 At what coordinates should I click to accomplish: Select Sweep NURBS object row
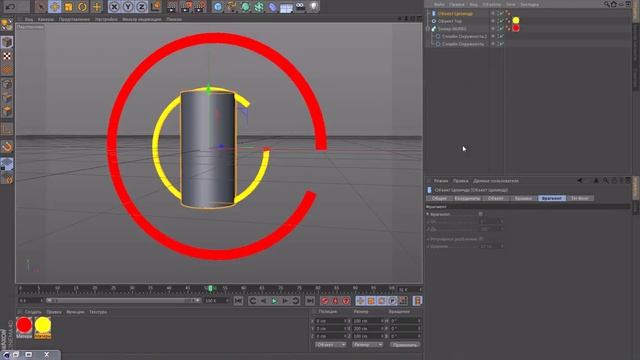(x=452, y=29)
